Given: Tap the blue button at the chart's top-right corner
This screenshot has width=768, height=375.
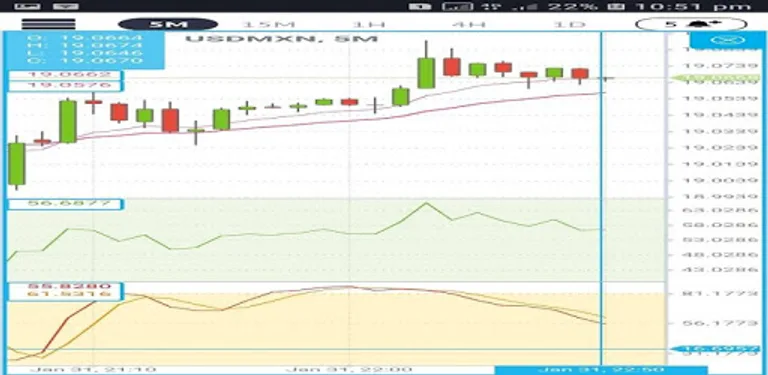Looking at the screenshot, I should [727, 40].
